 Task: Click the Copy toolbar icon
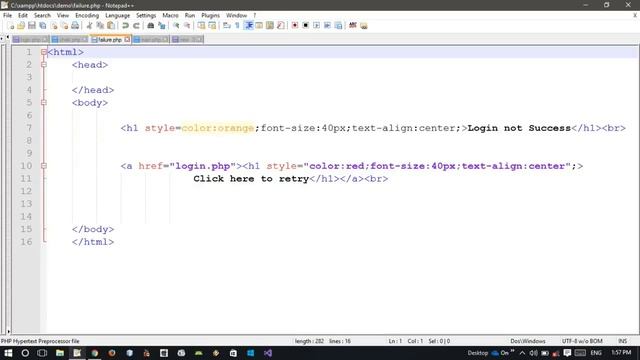pos(100,26)
